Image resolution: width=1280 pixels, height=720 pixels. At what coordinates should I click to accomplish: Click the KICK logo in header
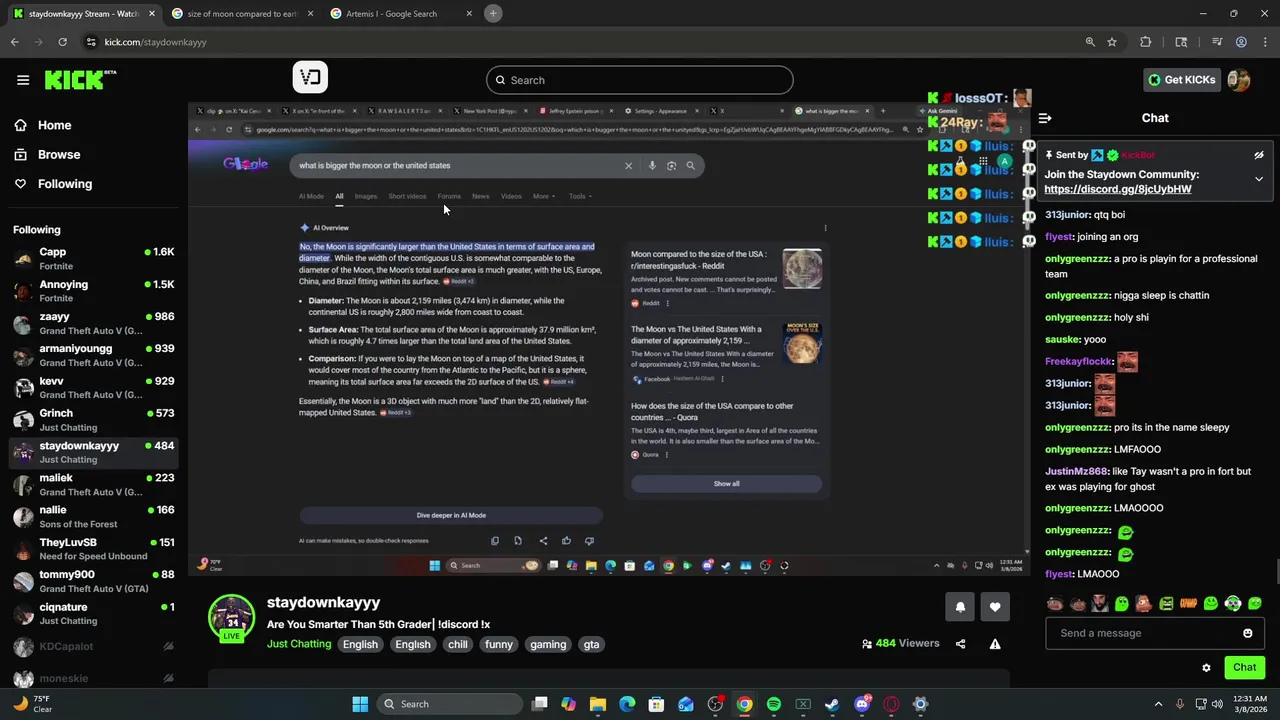(x=80, y=80)
